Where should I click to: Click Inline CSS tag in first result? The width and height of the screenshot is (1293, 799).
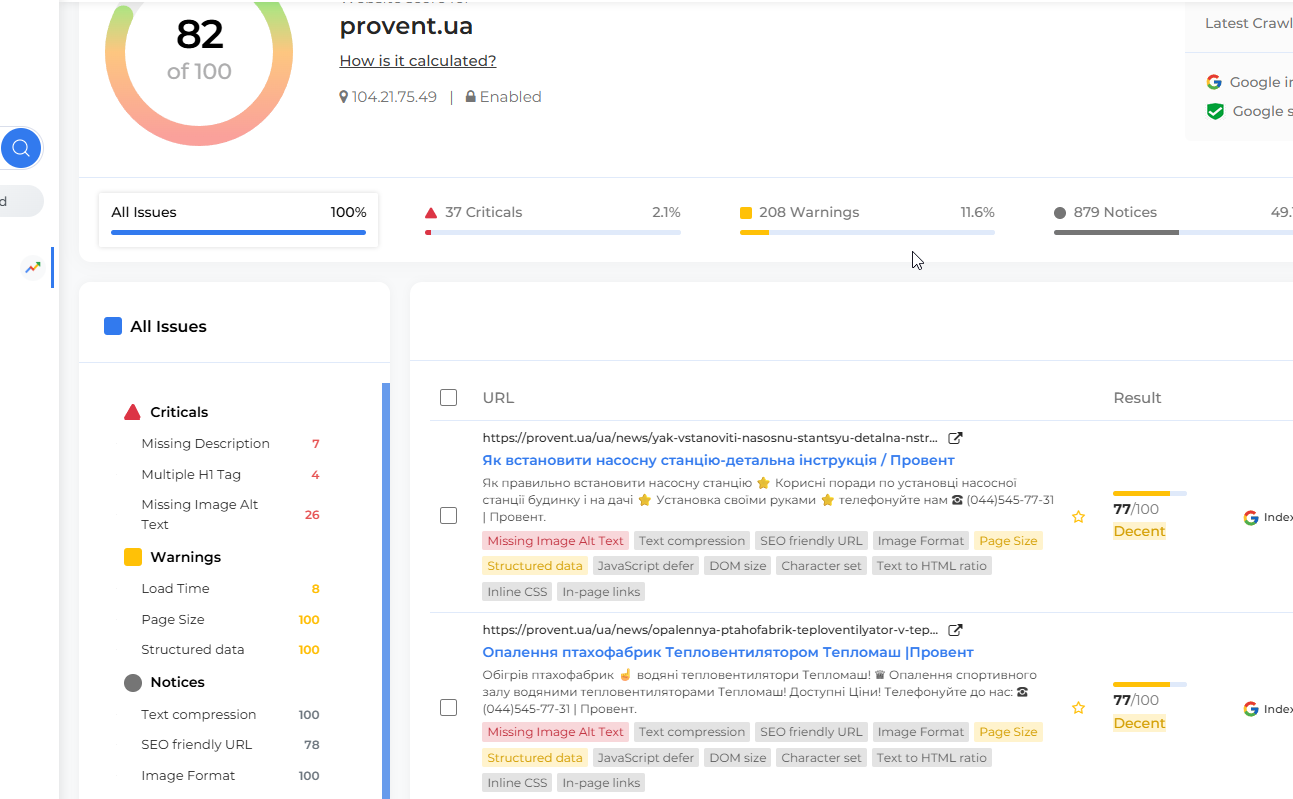[517, 592]
